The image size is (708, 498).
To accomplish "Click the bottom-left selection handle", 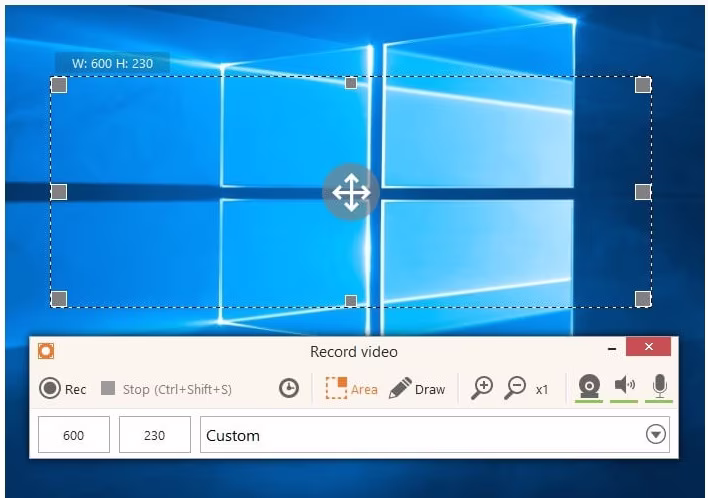I will 59,298.
